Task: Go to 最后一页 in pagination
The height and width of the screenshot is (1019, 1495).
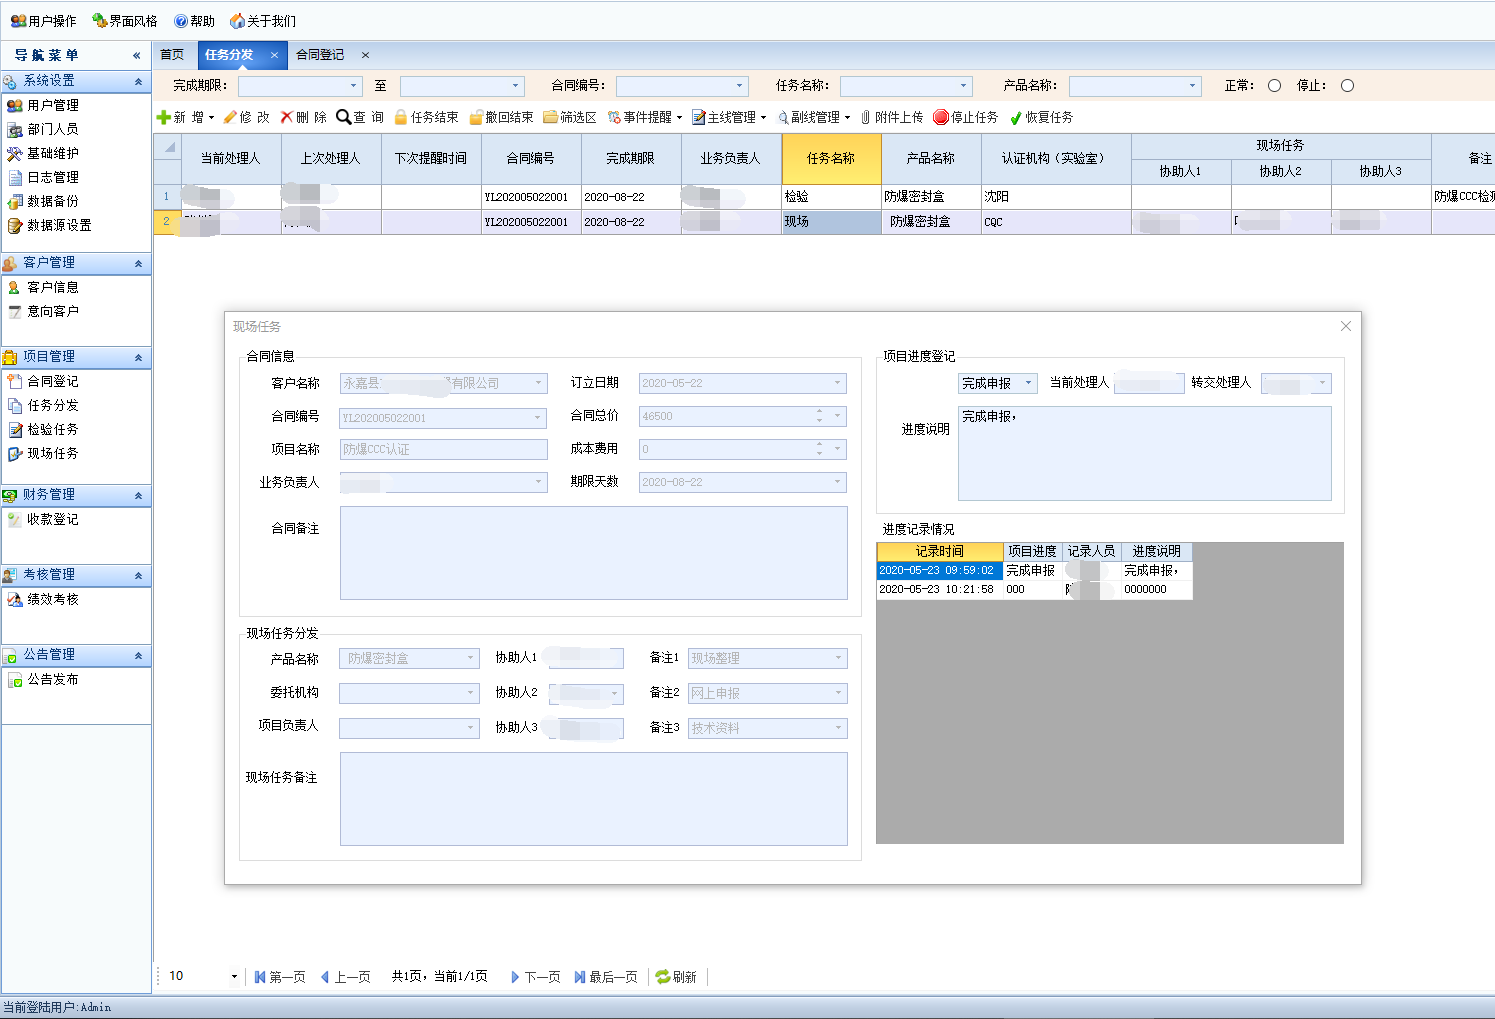Action: (606, 977)
